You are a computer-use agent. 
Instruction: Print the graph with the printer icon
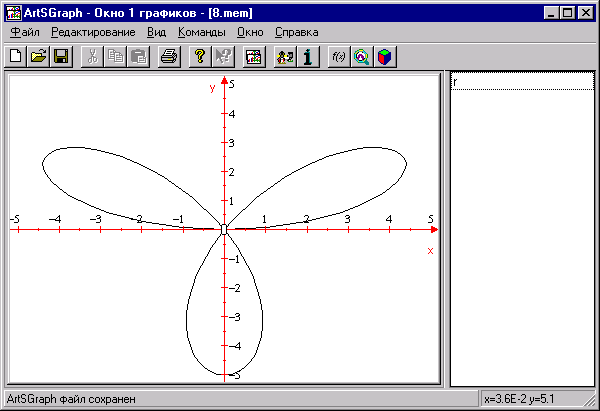169,57
